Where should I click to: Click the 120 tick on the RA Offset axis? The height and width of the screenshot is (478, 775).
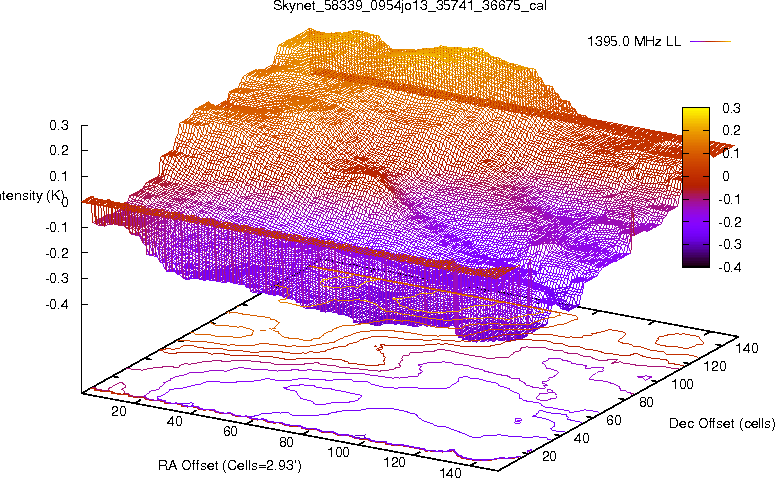(394, 462)
